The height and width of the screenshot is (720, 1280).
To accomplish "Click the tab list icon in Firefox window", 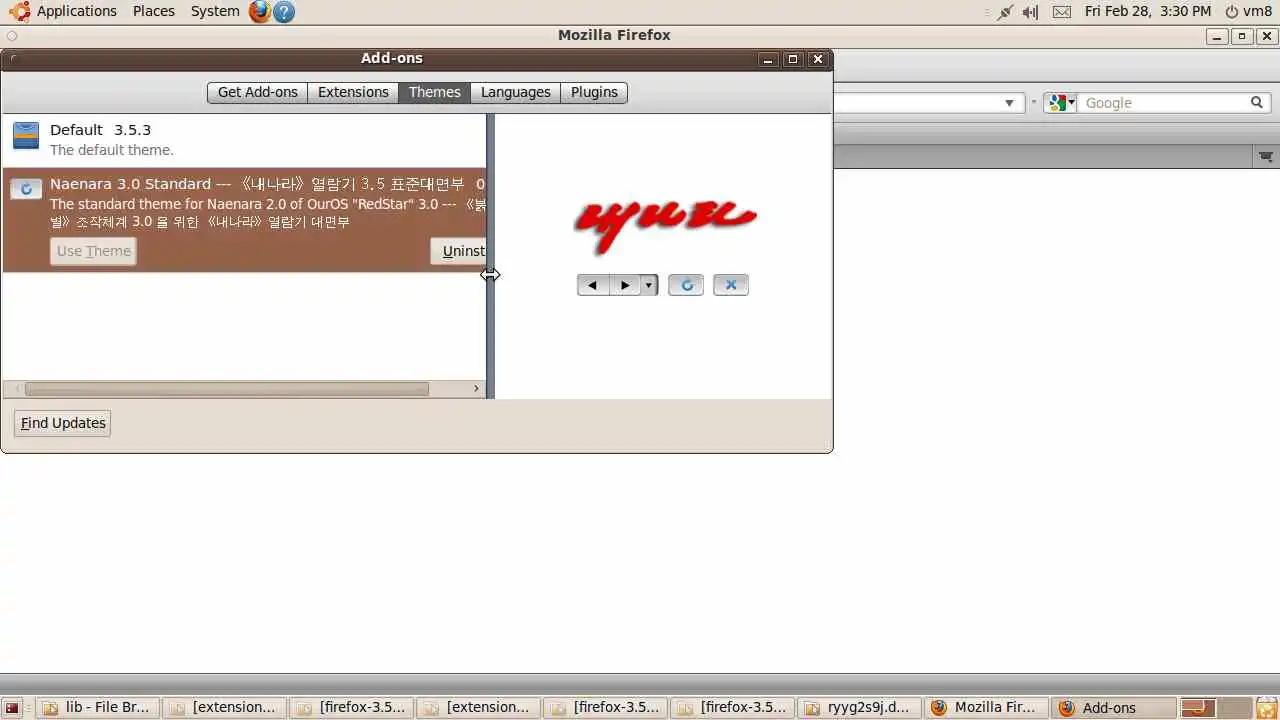I will [1266, 157].
